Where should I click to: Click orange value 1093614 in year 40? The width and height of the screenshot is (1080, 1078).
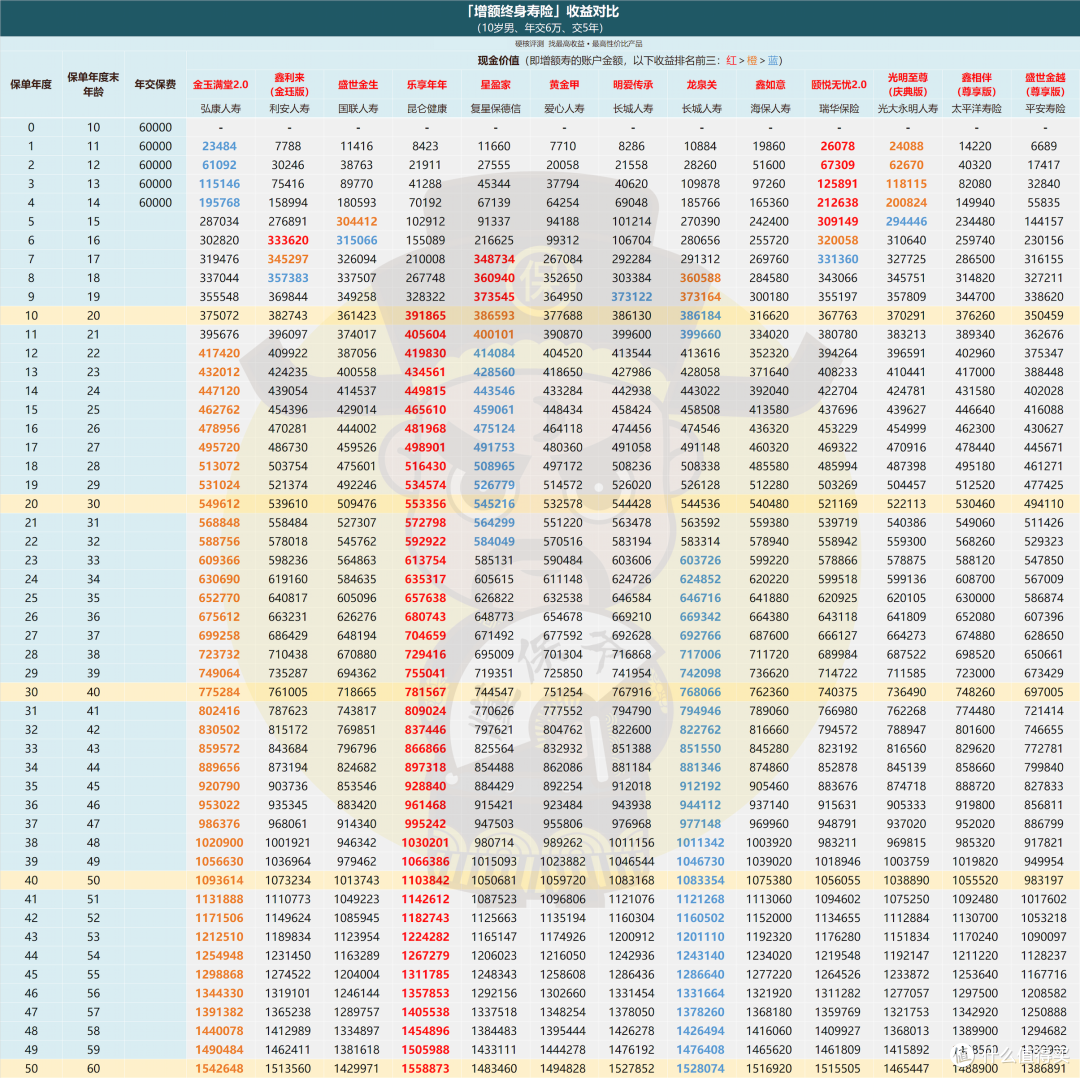(219, 880)
